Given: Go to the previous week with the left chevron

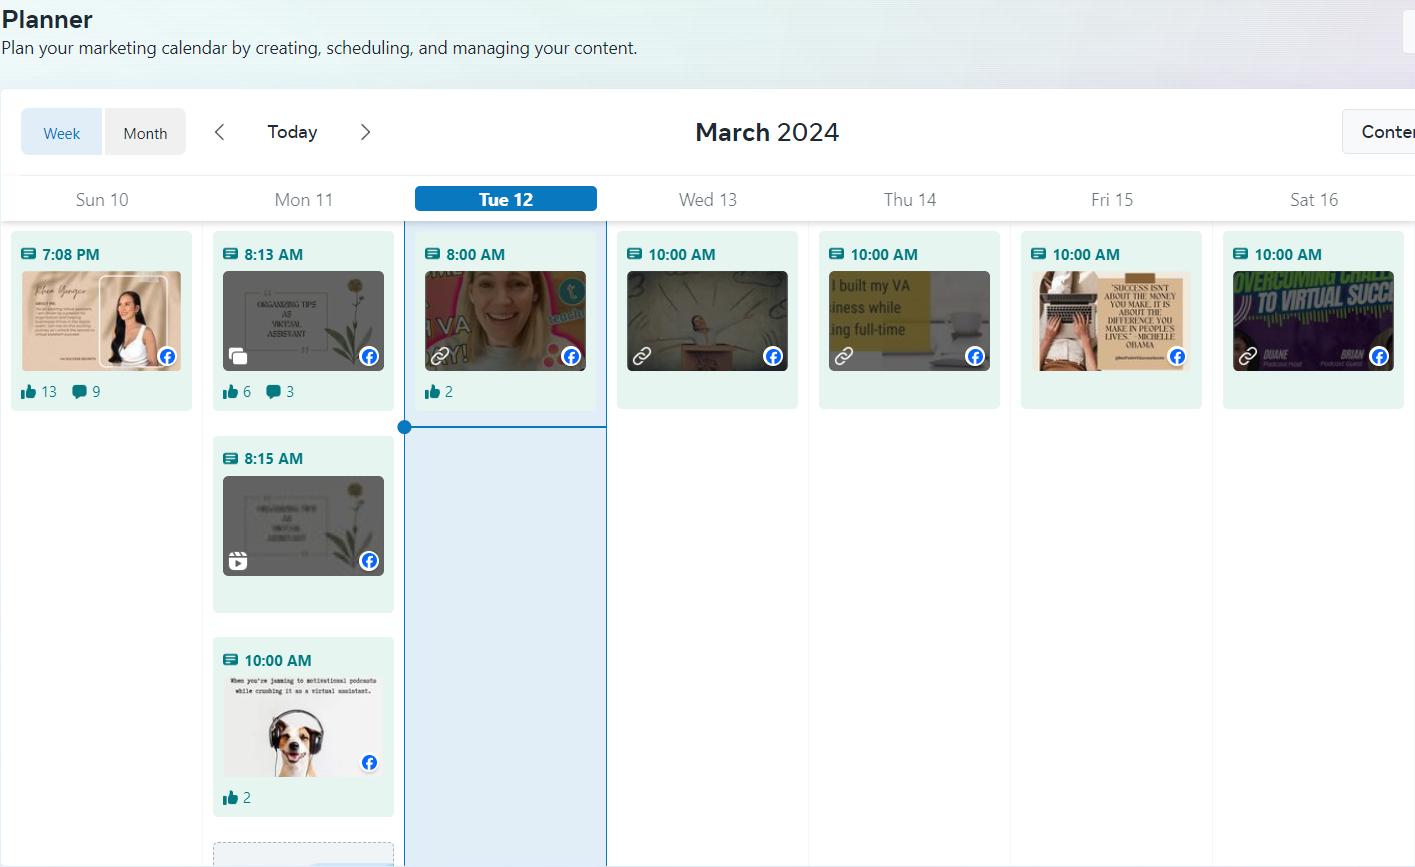Looking at the screenshot, I should click(x=220, y=132).
